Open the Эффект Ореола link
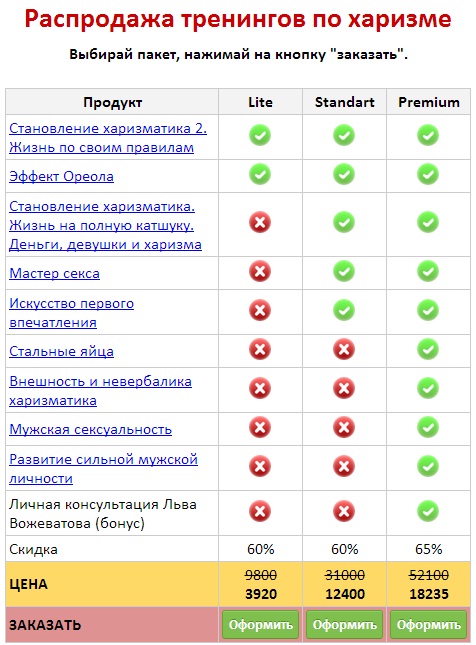Image resolution: width=476 pixels, height=645 pixels. coord(61,176)
